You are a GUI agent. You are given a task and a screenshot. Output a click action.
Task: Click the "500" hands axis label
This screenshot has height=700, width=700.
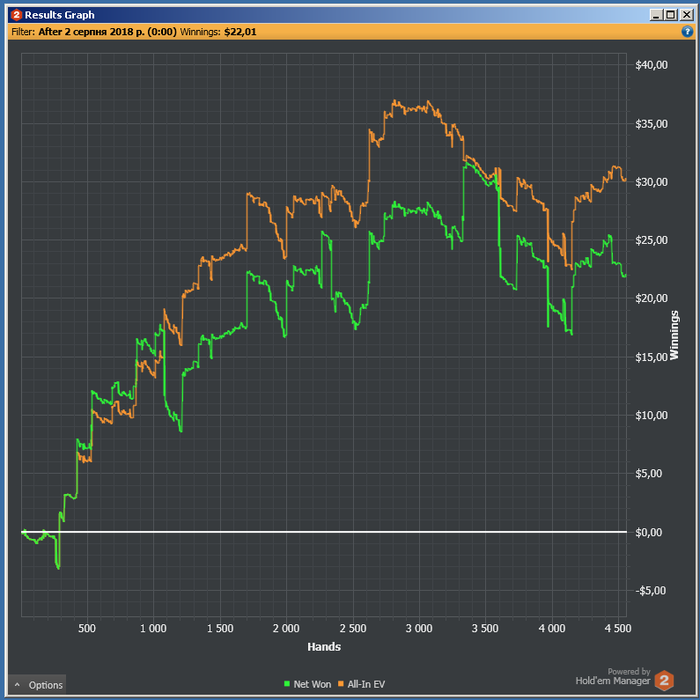(x=87, y=629)
